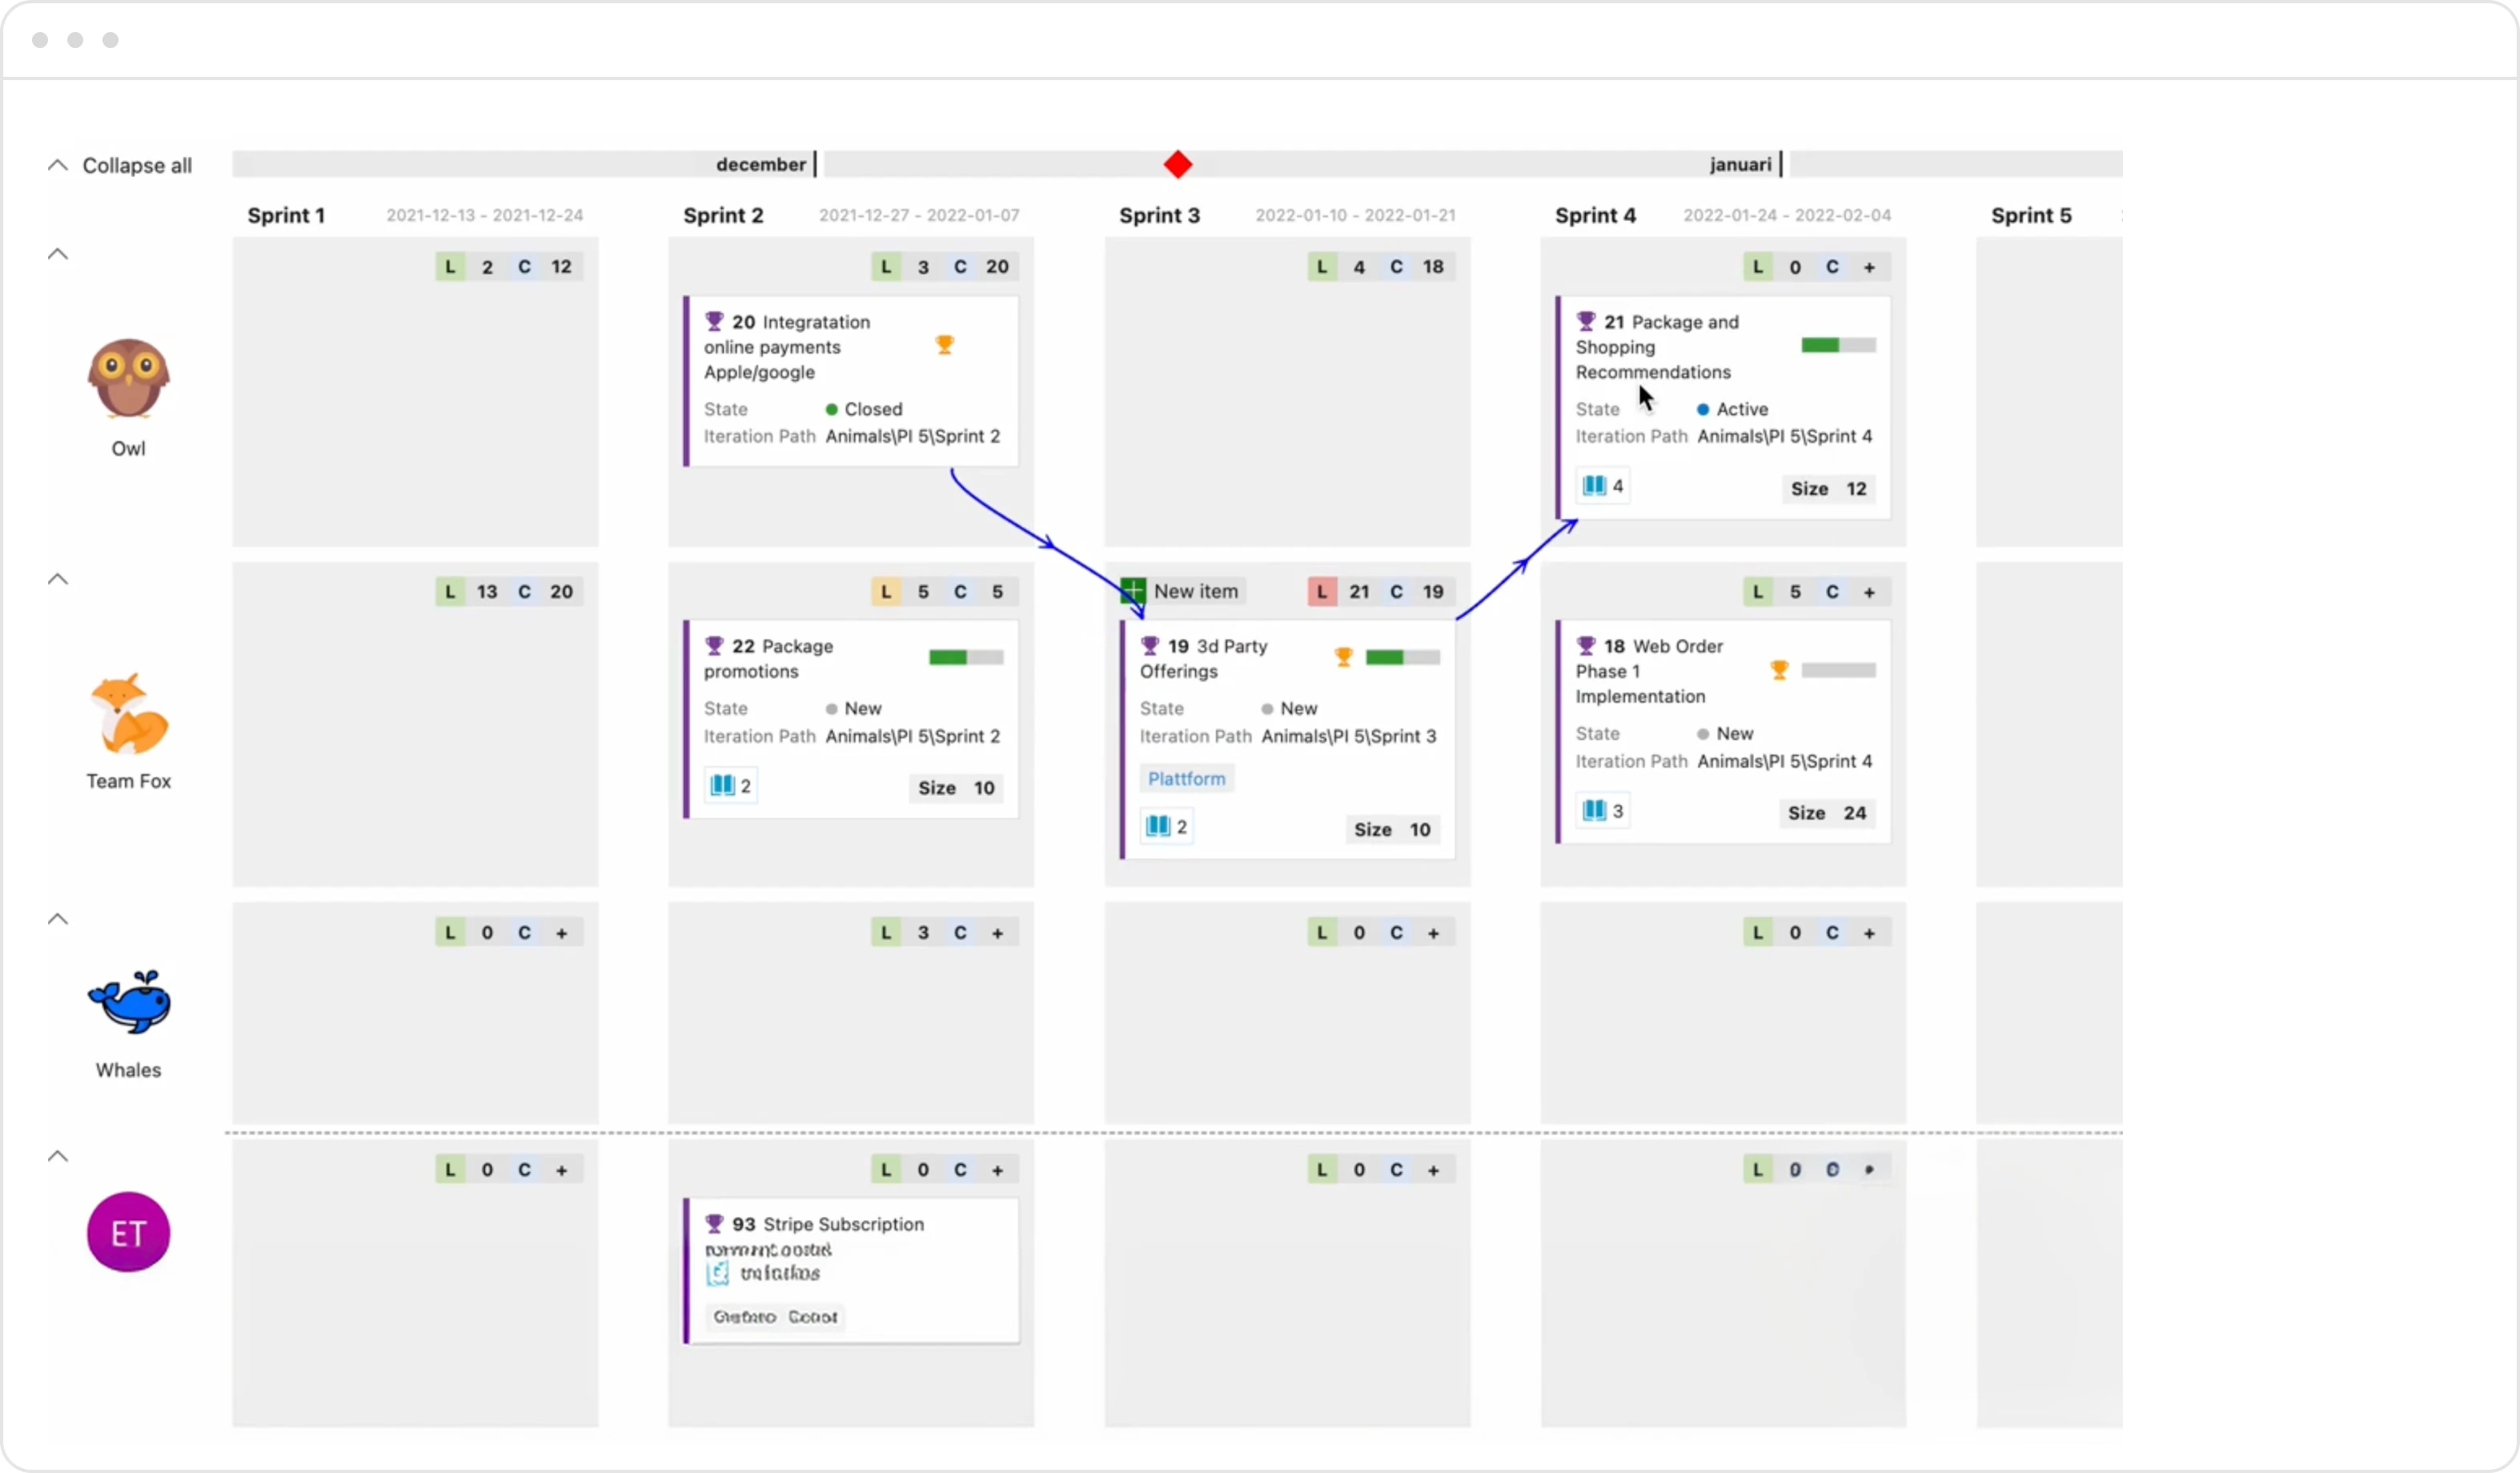
Task: Collapse the ET row
Action: click(58, 1156)
